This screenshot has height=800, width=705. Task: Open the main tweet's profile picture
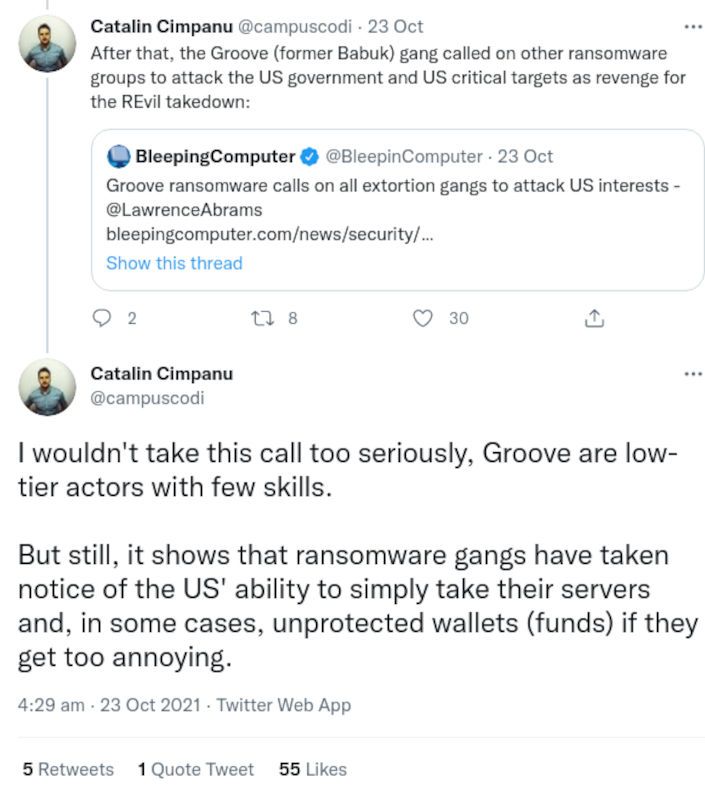click(47, 387)
